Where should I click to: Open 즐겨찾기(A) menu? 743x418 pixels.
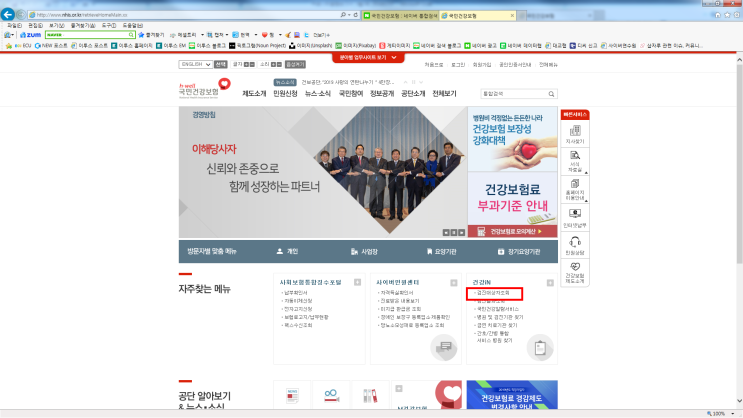click(x=83, y=26)
